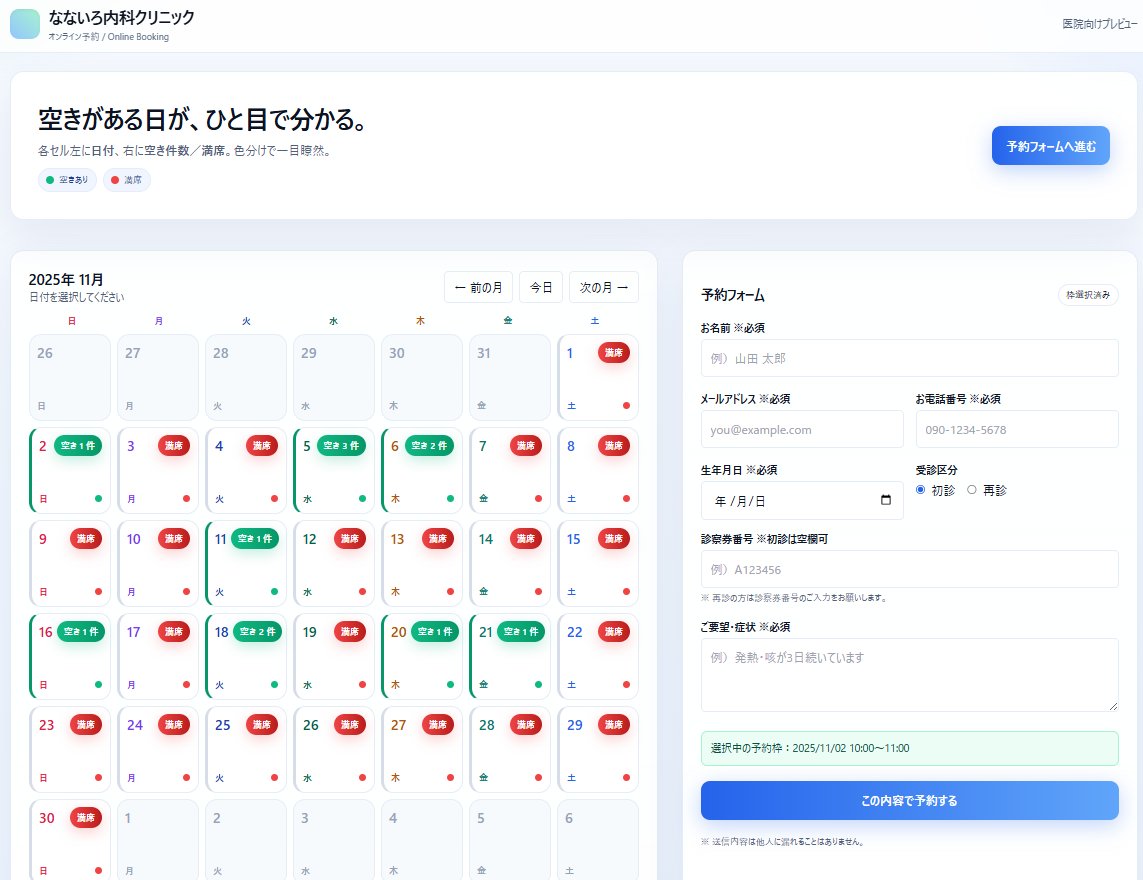Click November 22 満席 cell
This screenshot has width=1143, height=880.
[598, 657]
